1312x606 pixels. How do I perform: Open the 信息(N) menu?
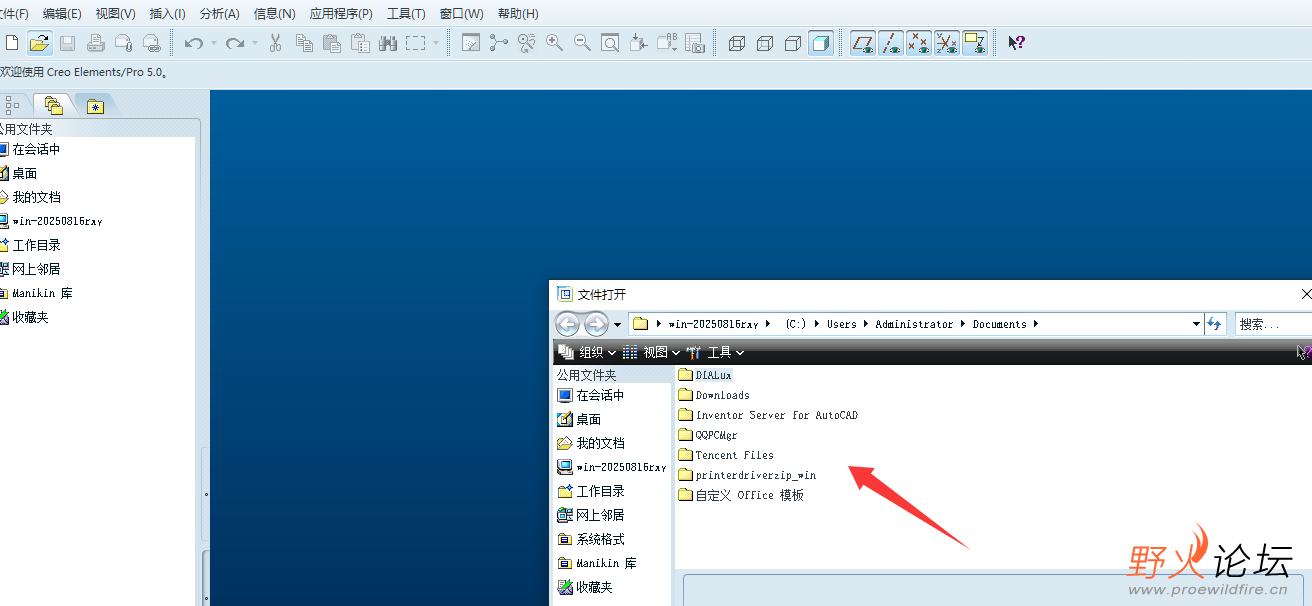tap(274, 14)
